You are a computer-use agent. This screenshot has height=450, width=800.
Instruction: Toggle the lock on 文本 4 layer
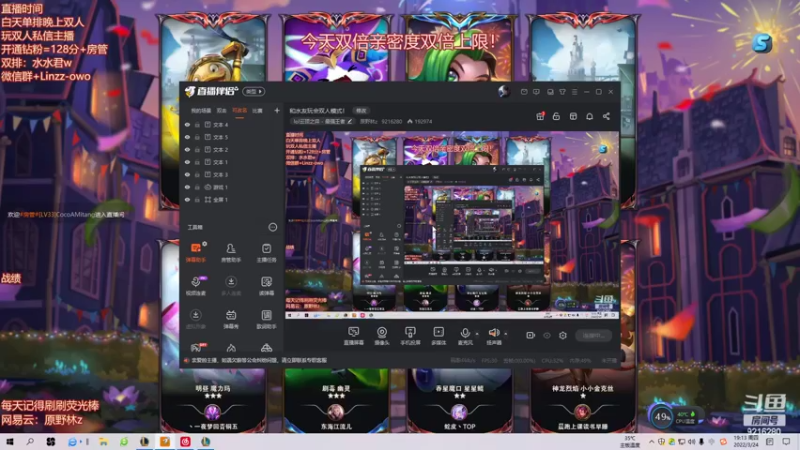pyautogui.click(x=197, y=124)
